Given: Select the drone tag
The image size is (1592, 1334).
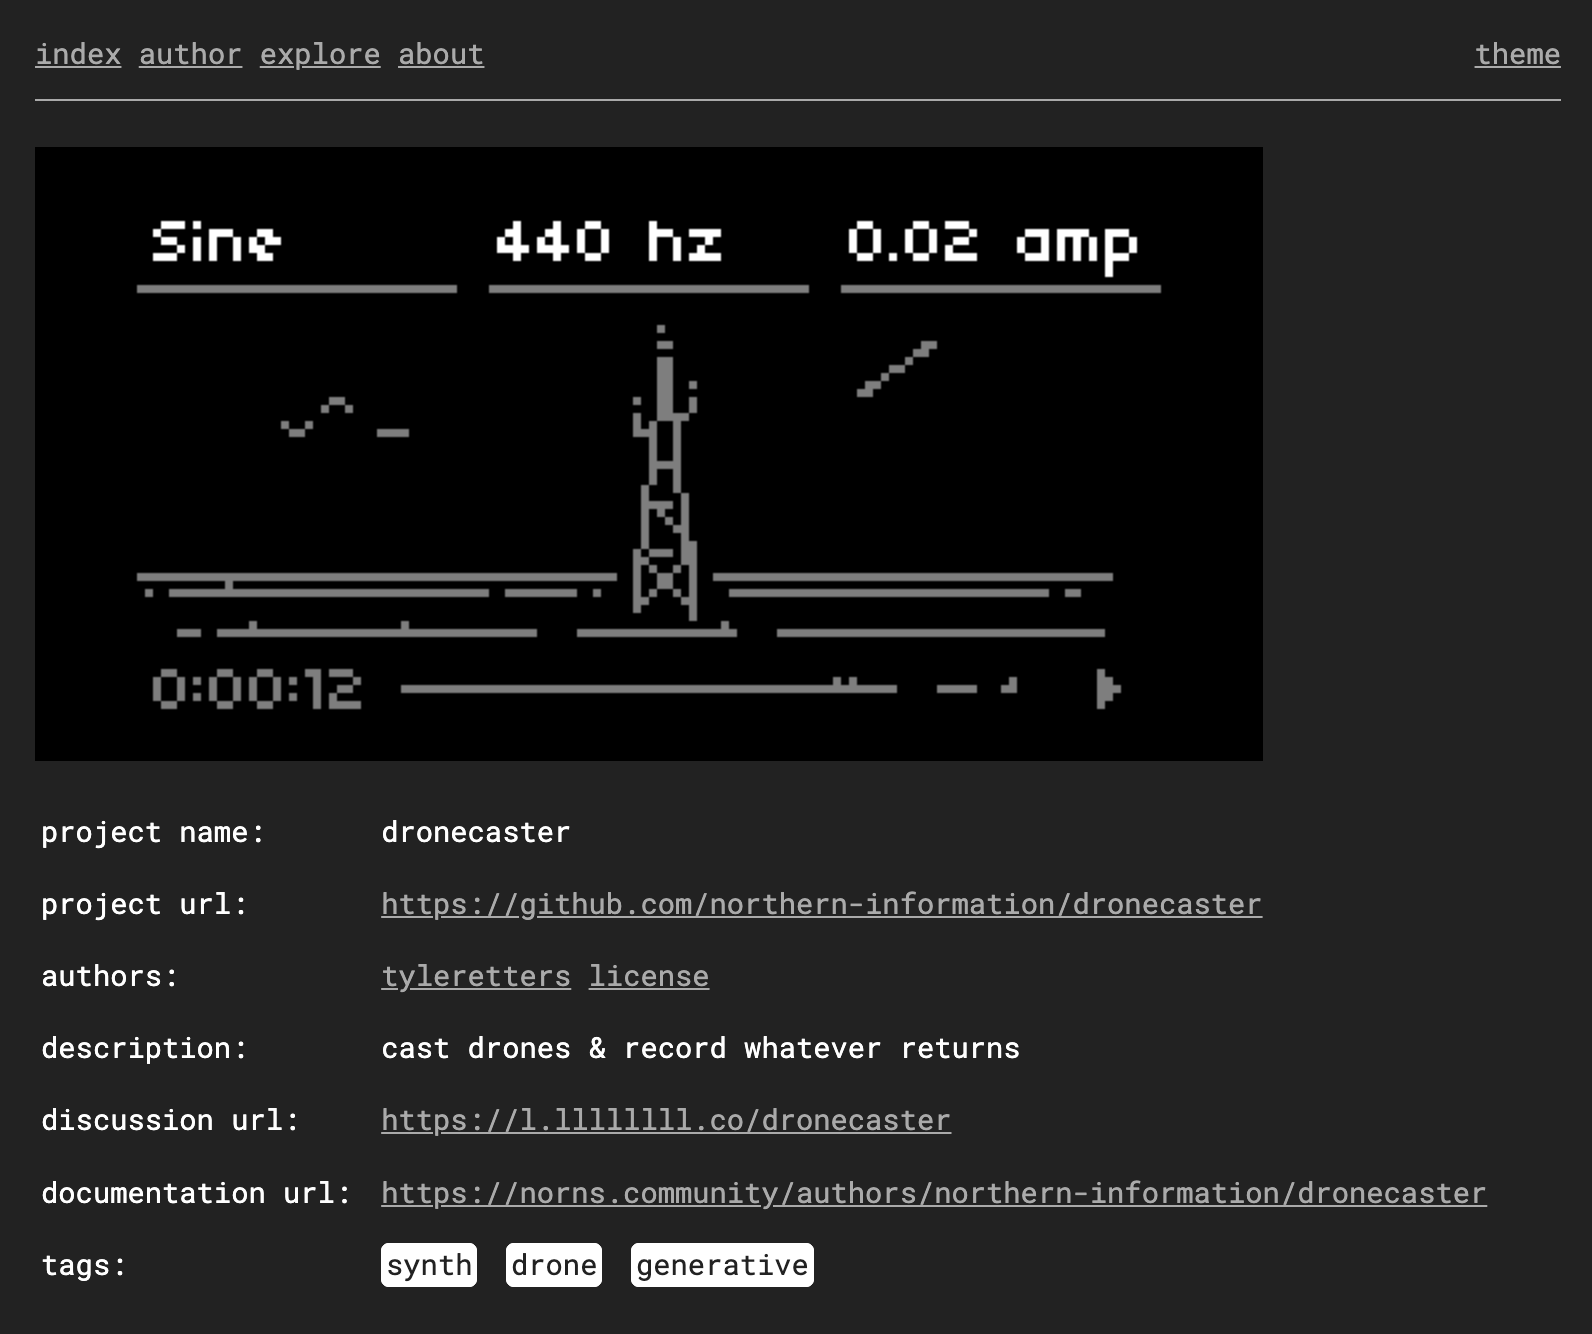Looking at the screenshot, I should pos(554,1265).
